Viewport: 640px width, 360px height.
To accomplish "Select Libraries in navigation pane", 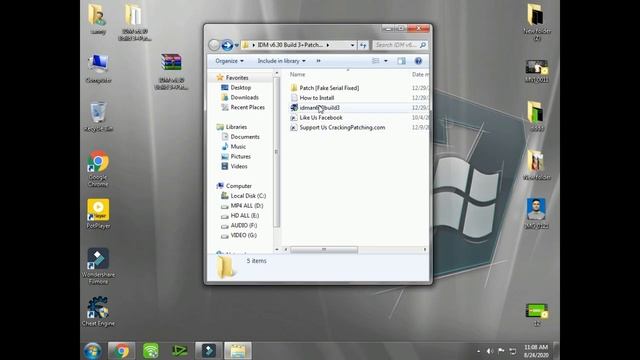I will coord(236,127).
